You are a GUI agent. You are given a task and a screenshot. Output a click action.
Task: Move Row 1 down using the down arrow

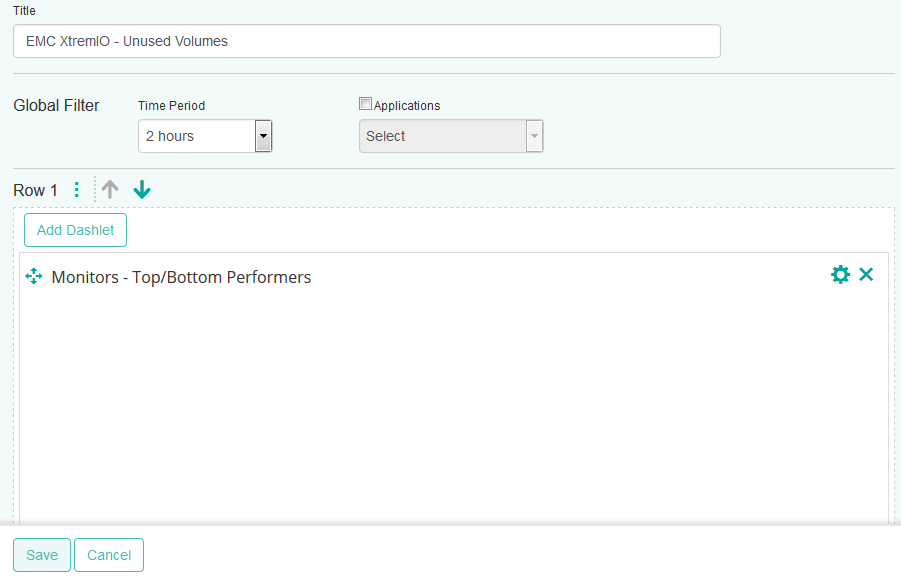141,189
